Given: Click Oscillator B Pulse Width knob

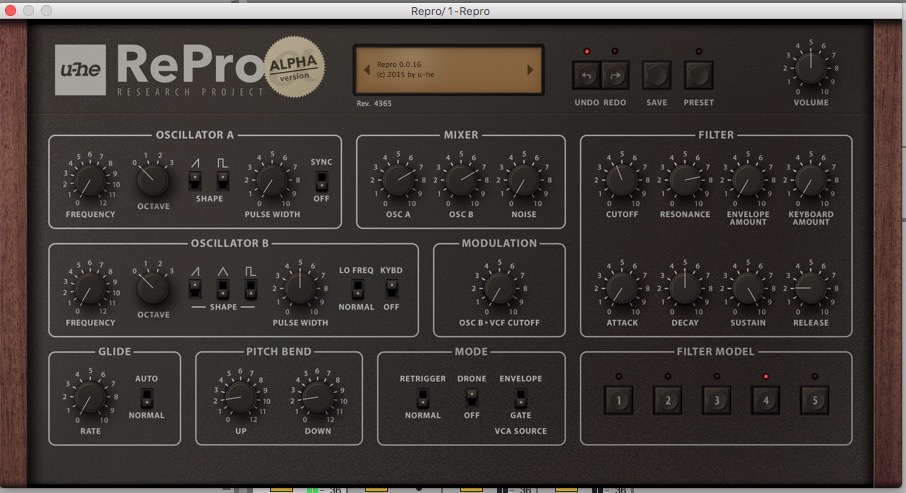Looking at the screenshot, I should pos(300,288).
